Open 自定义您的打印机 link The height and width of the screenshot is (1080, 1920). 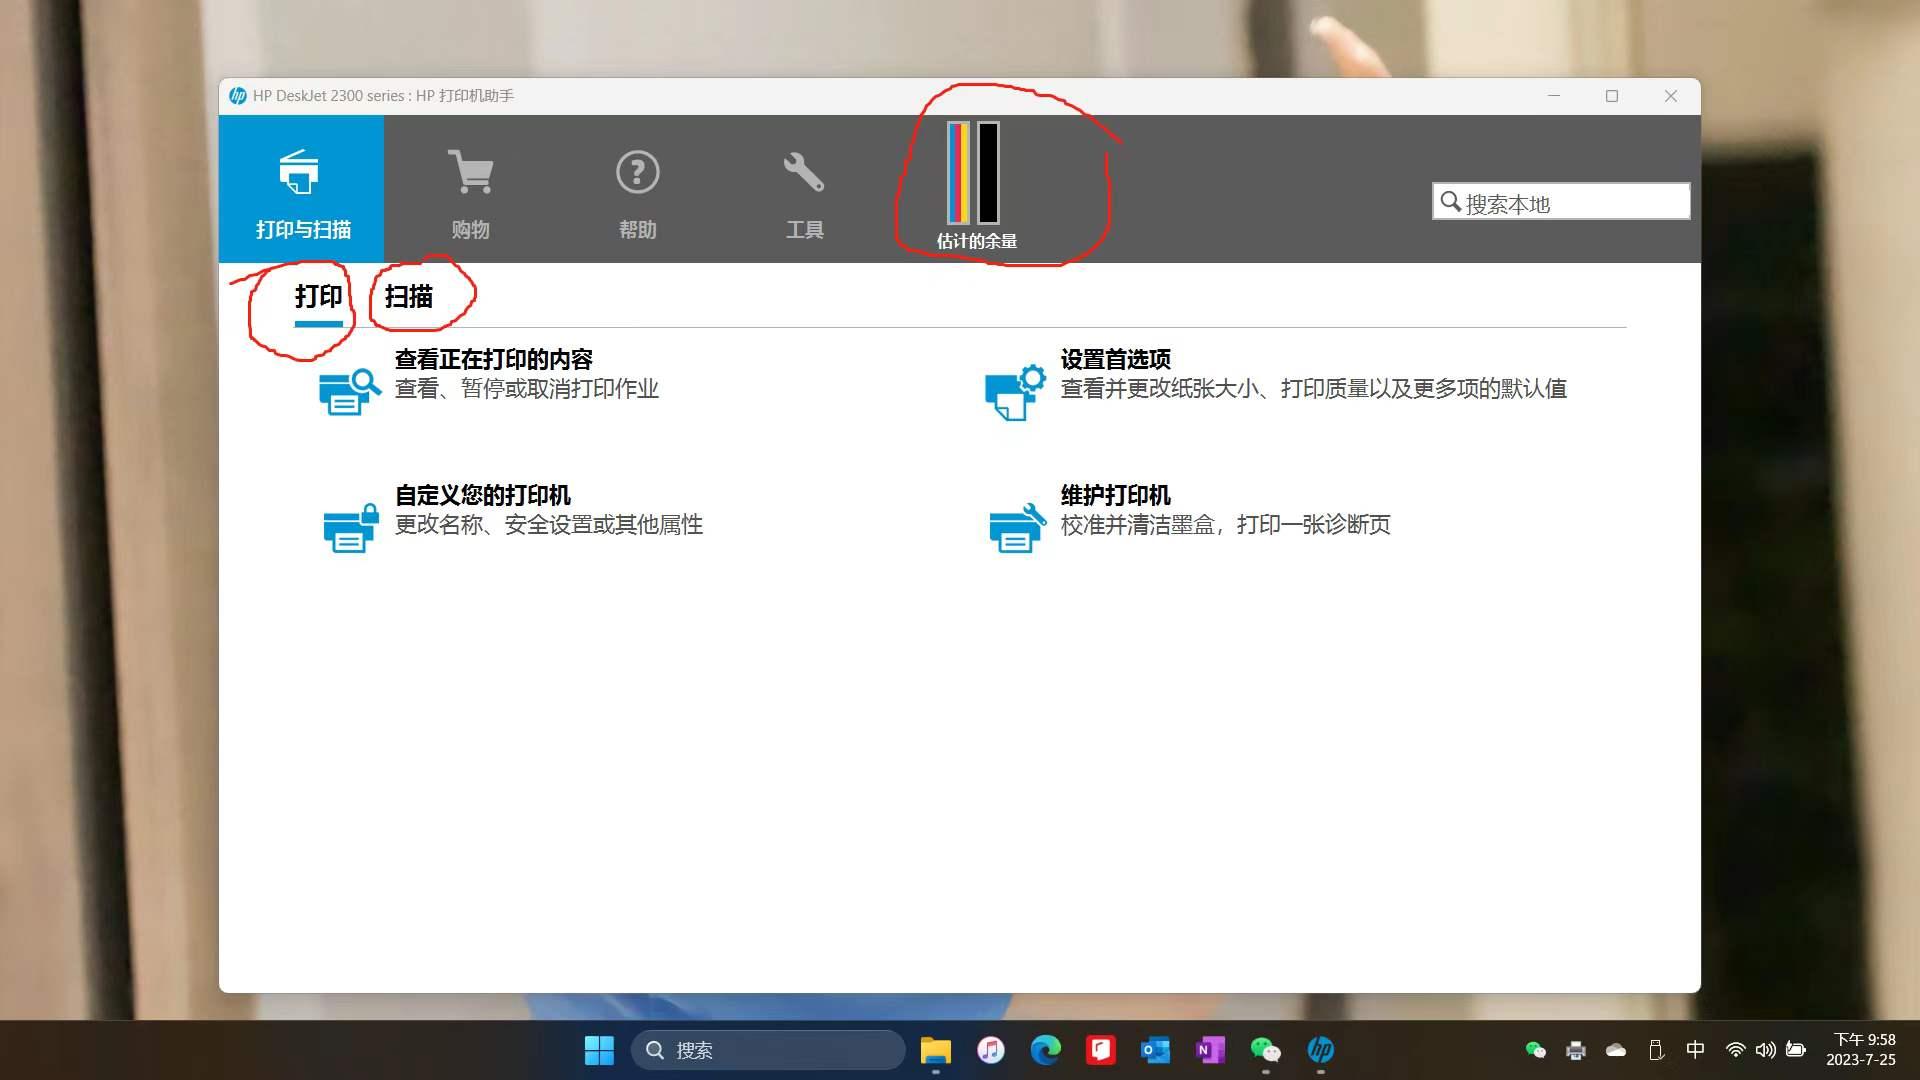[482, 496]
